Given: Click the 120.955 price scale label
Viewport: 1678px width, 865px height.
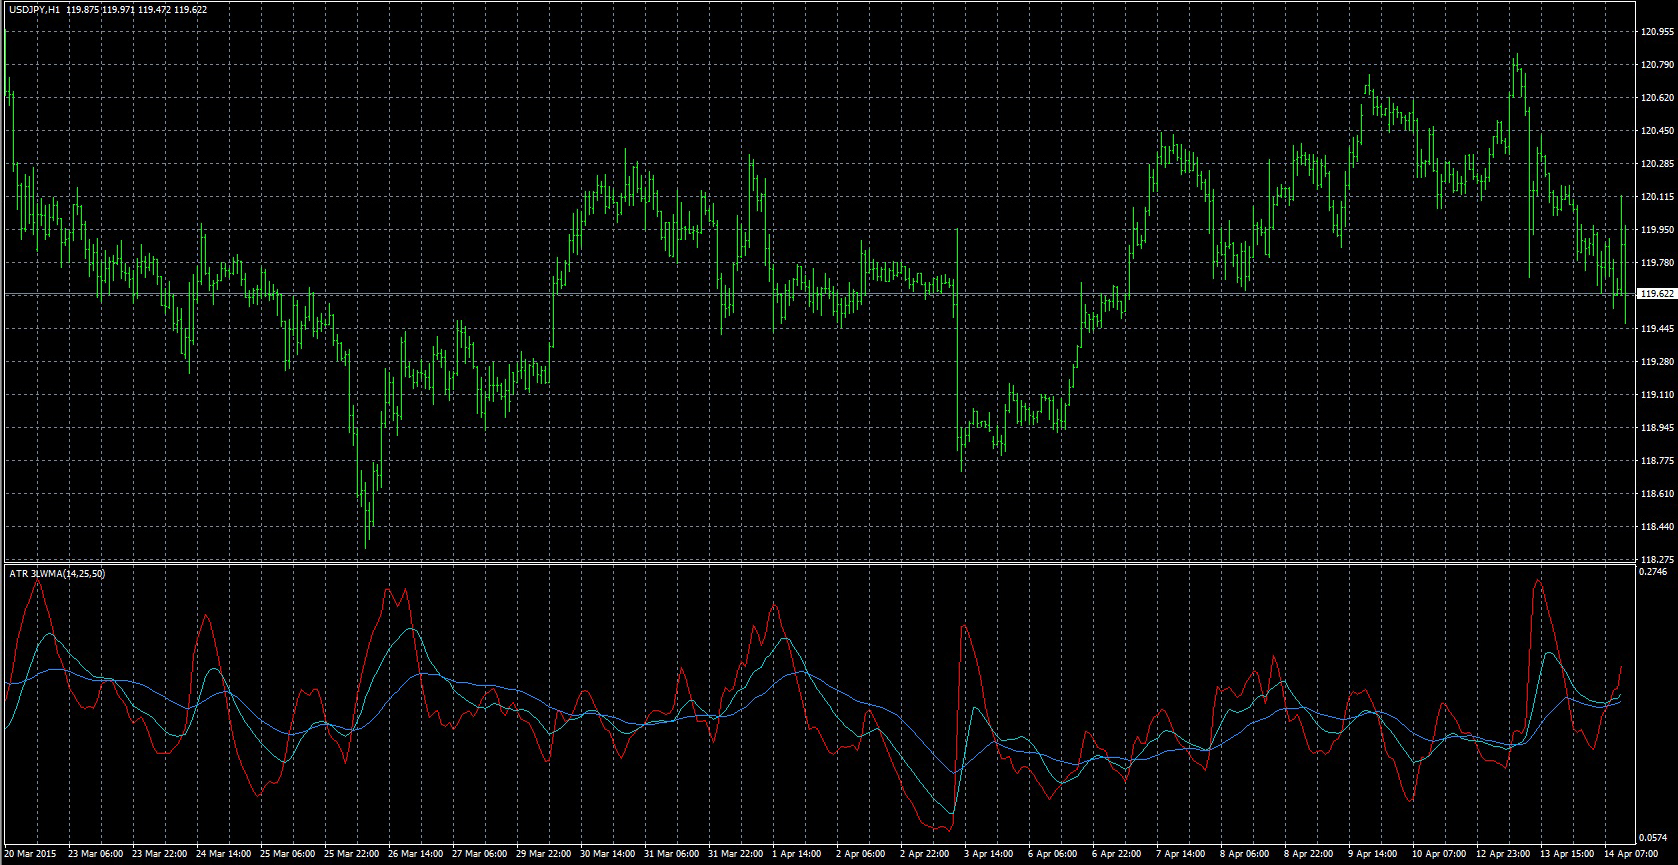Looking at the screenshot, I should coord(1657,31).
